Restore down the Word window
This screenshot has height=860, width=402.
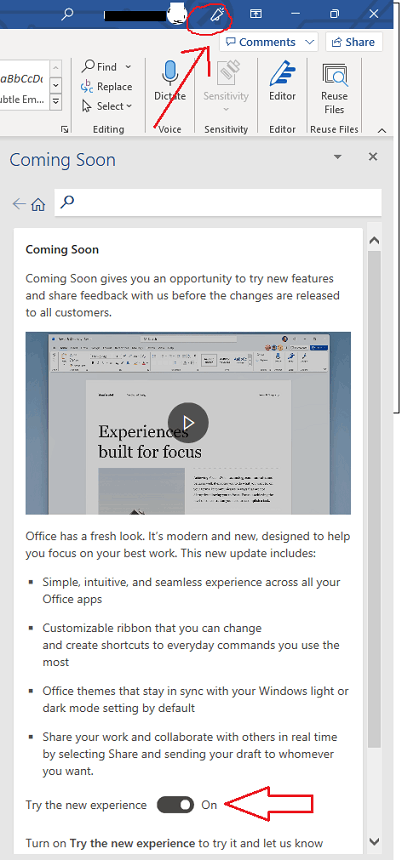334,14
